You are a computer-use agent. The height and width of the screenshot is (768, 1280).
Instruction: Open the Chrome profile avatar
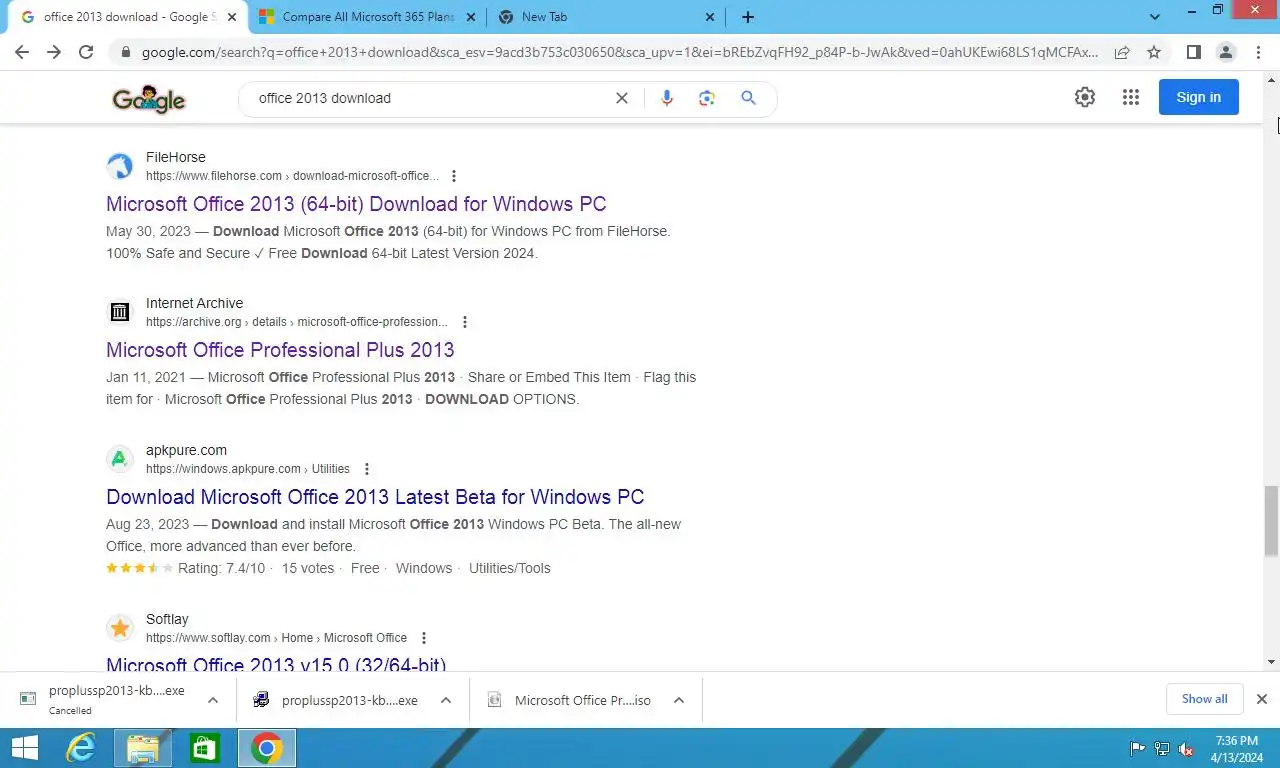[x=1226, y=52]
